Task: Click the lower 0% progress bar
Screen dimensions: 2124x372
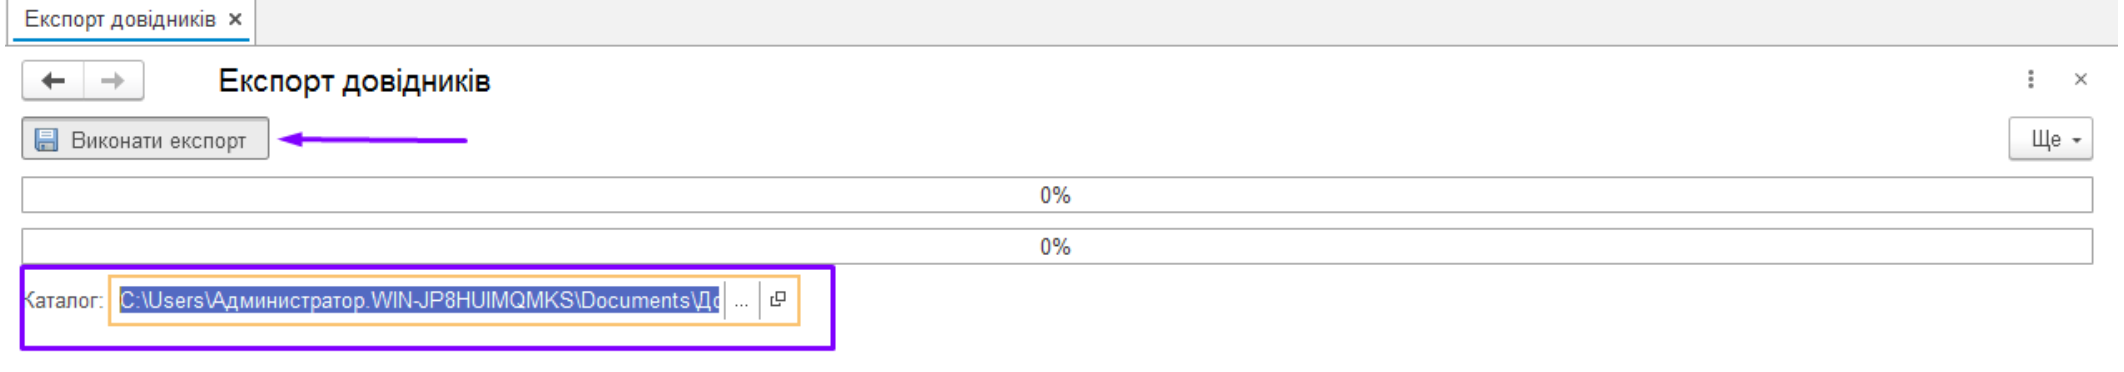Action: (x=1057, y=247)
